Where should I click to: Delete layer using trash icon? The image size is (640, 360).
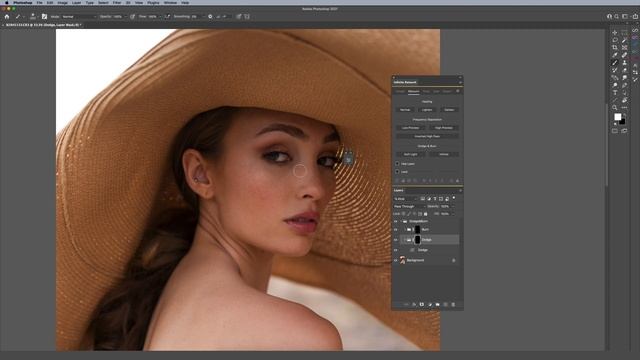click(x=453, y=304)
